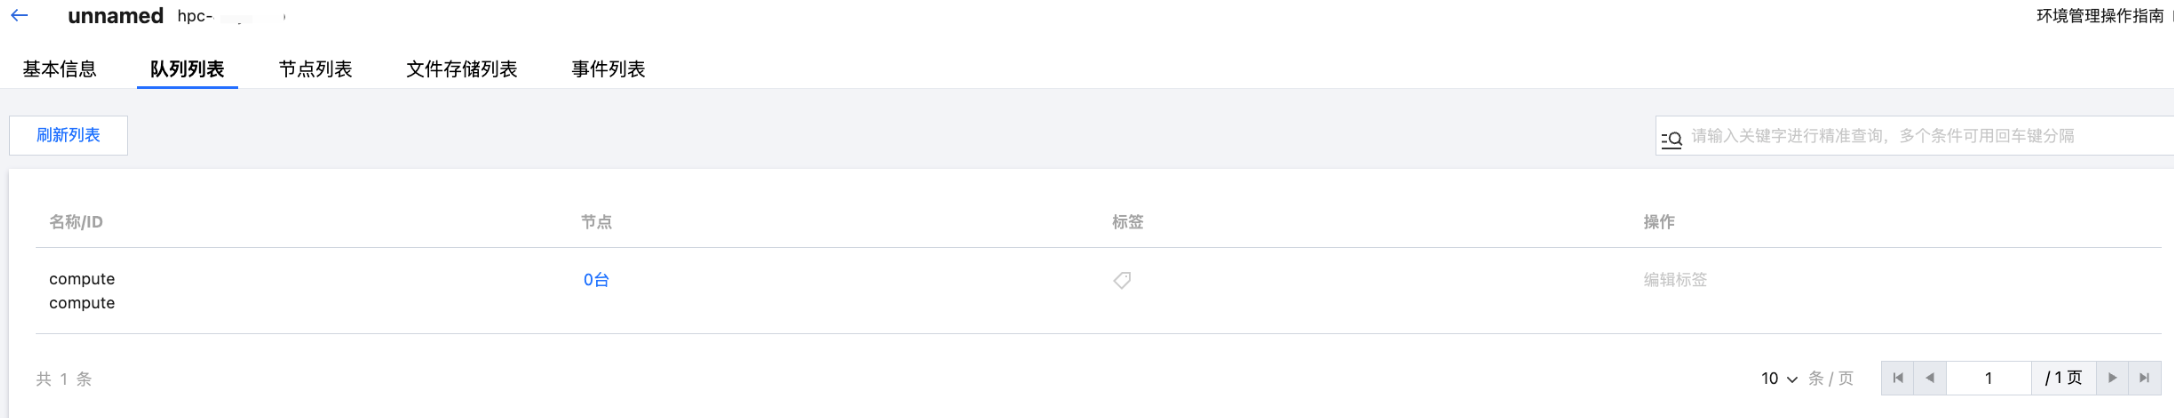This screenshot has width=2174, height=418.
Task: Click the compute queue name
Action: coord(82,279)
